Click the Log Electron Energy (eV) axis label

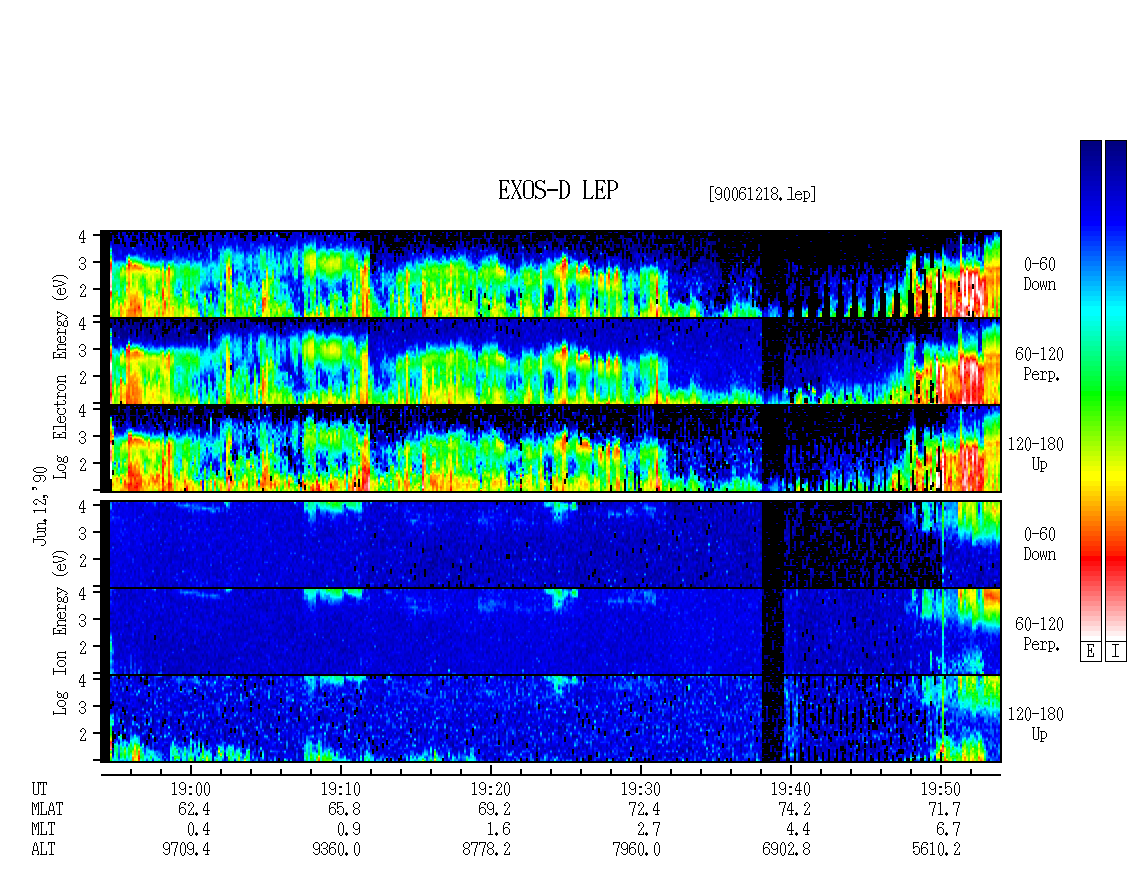tap(61, 376)
